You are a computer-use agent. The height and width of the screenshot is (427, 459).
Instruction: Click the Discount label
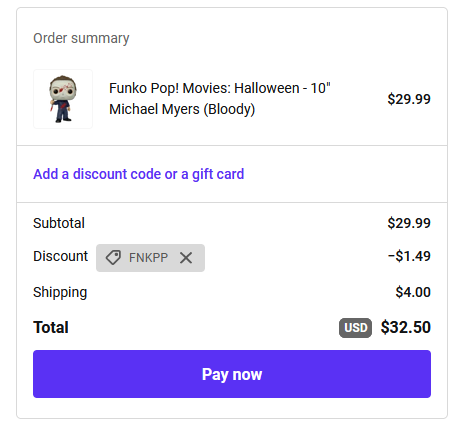click(60, 256)
